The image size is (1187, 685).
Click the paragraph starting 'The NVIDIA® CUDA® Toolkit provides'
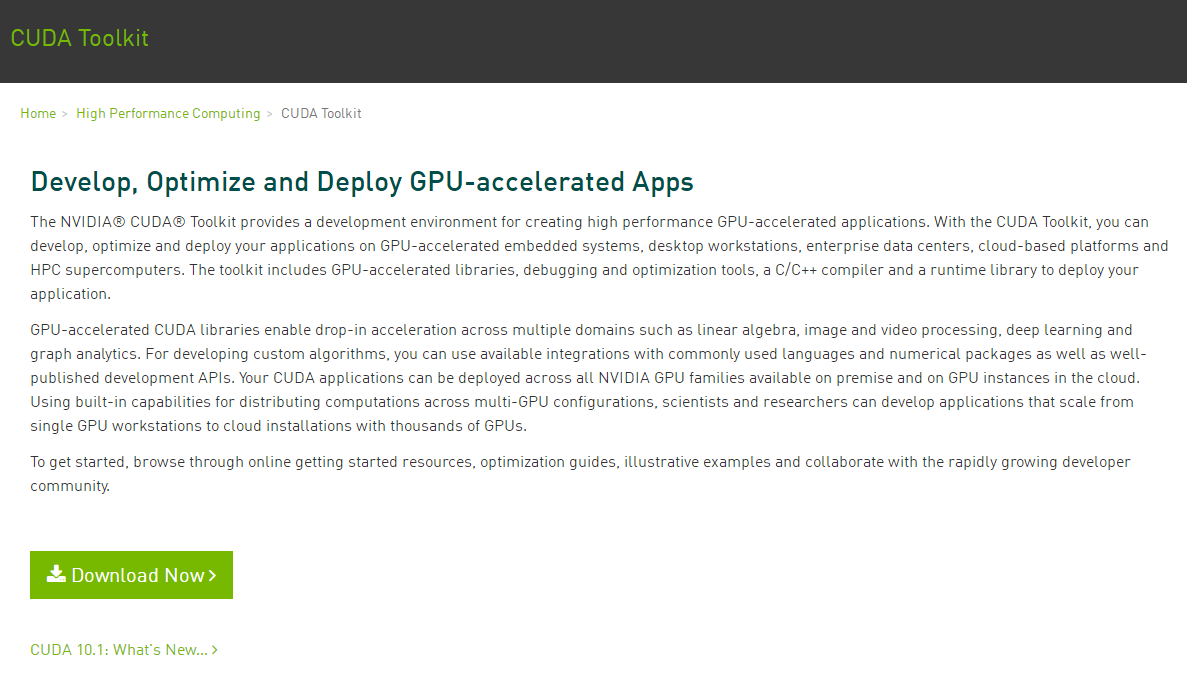pyautogui.click(x=600, y=258)
